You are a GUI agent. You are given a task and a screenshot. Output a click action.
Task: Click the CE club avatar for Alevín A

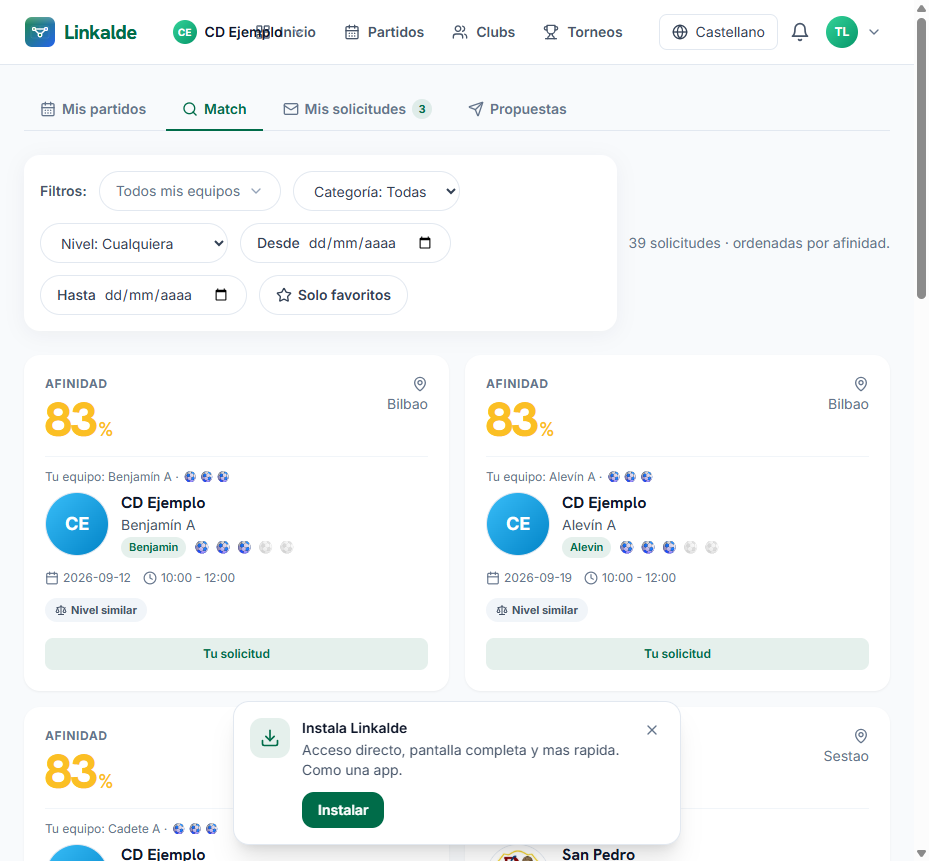(518, 524)
